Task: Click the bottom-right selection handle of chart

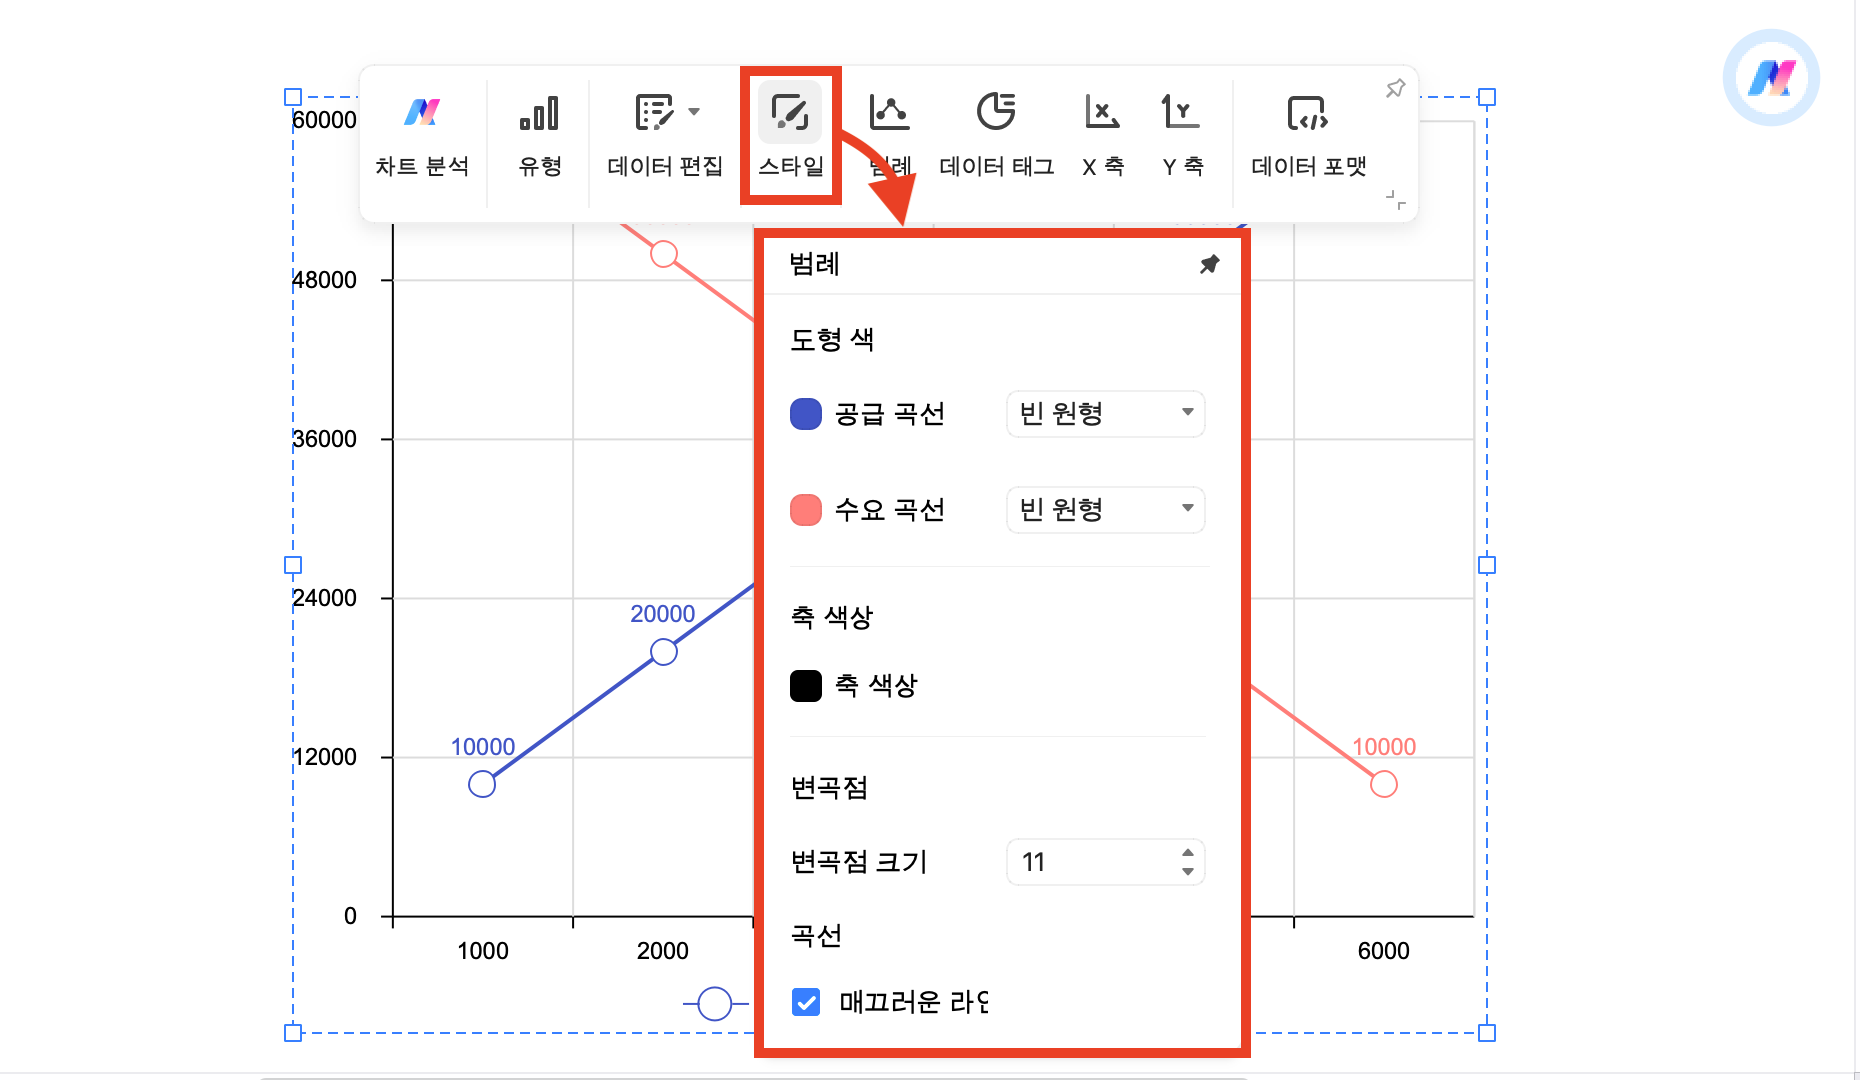Action: [x=1487, y=1033]
